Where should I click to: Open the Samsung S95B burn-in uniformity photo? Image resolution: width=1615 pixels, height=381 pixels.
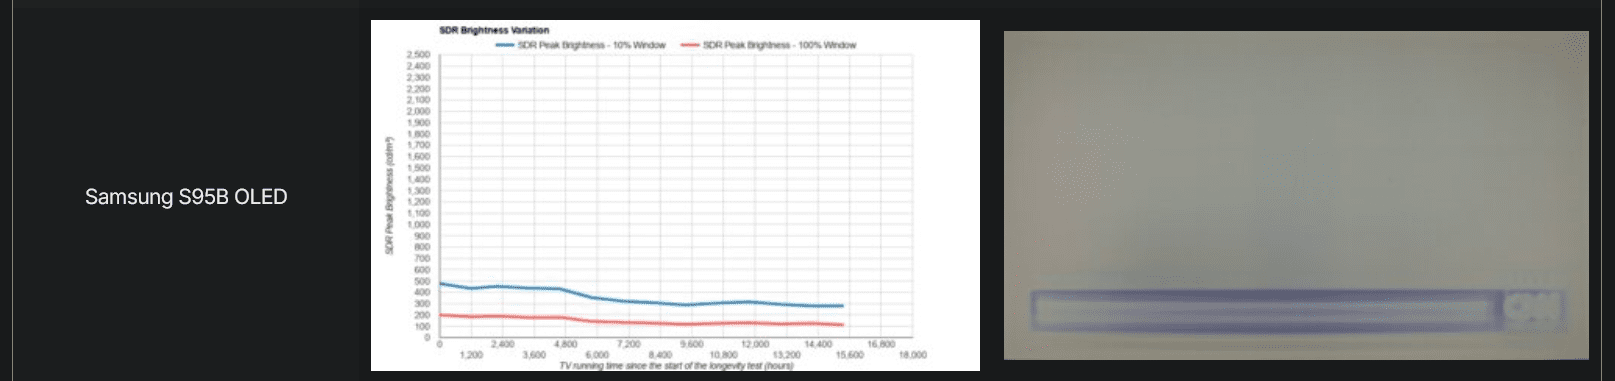pyautogui.click(x=1296, y=195)
